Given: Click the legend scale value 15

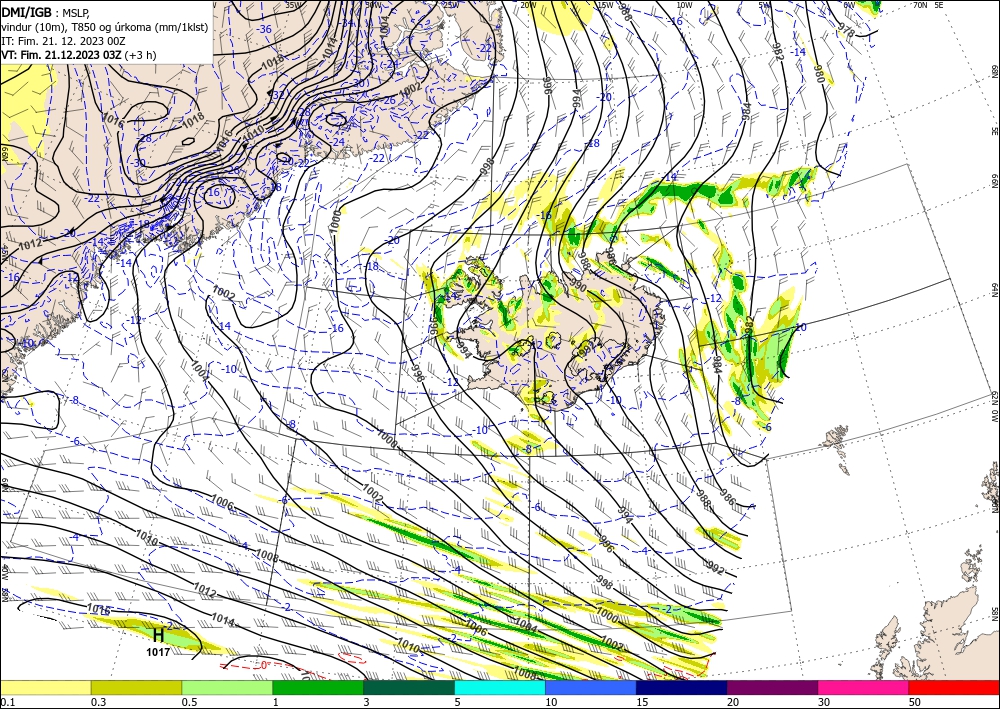Looking at the screenshot, I should point(642,702).
